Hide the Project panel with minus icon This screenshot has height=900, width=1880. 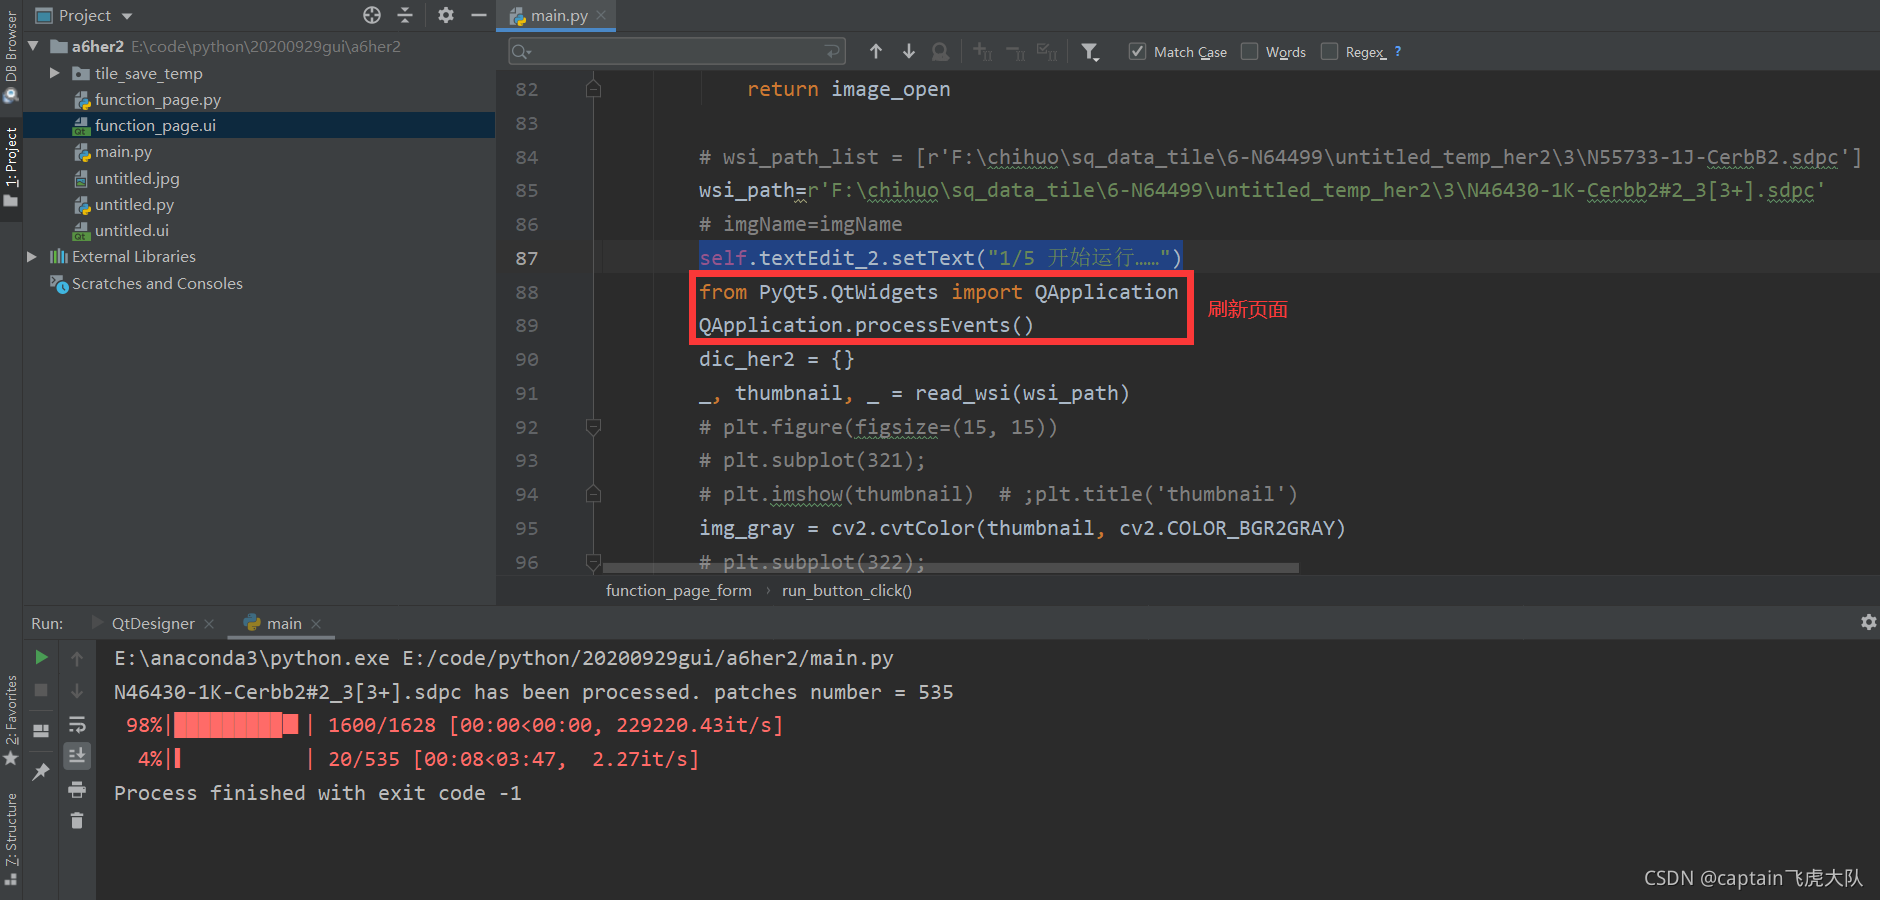pyautogui.click(x=479, y=15)
